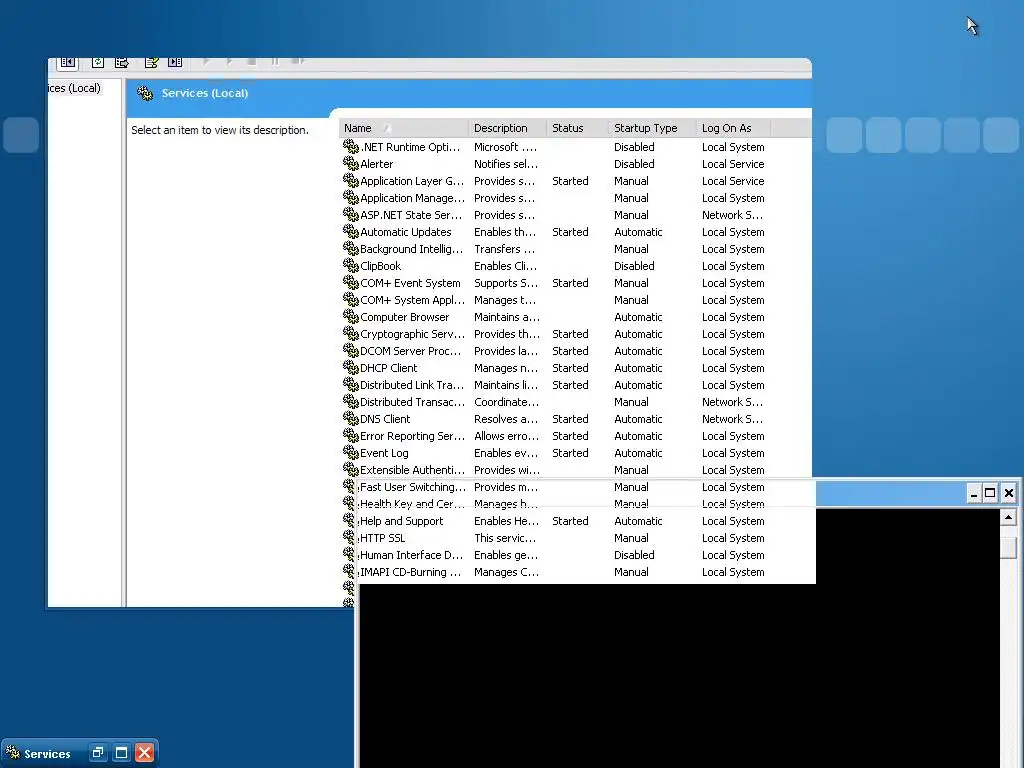Click the Services gear icon in the taskbar

(x=12, y=752)
